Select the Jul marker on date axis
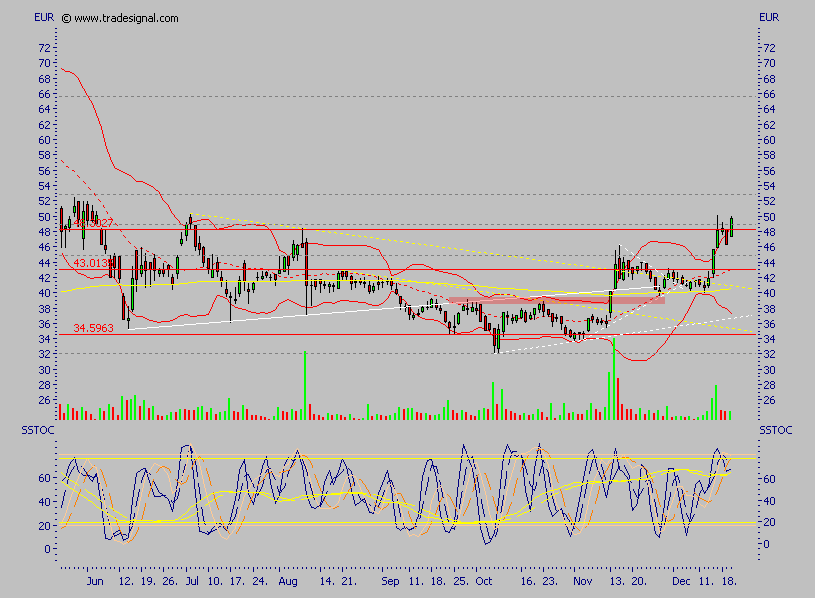Screen dimensions: 815x598 191,580
